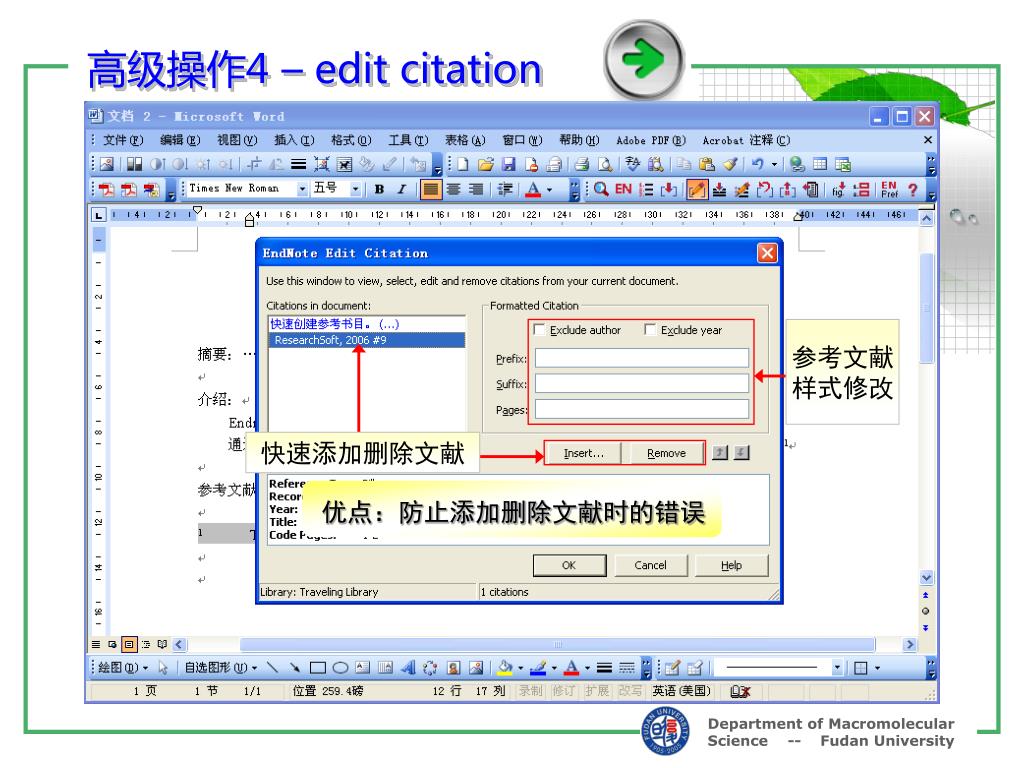This screenshot has width=1024, height=768.
Task: Click the horizontal scrollbar of document
Action: pyautogui.click(x=543, y=645)
